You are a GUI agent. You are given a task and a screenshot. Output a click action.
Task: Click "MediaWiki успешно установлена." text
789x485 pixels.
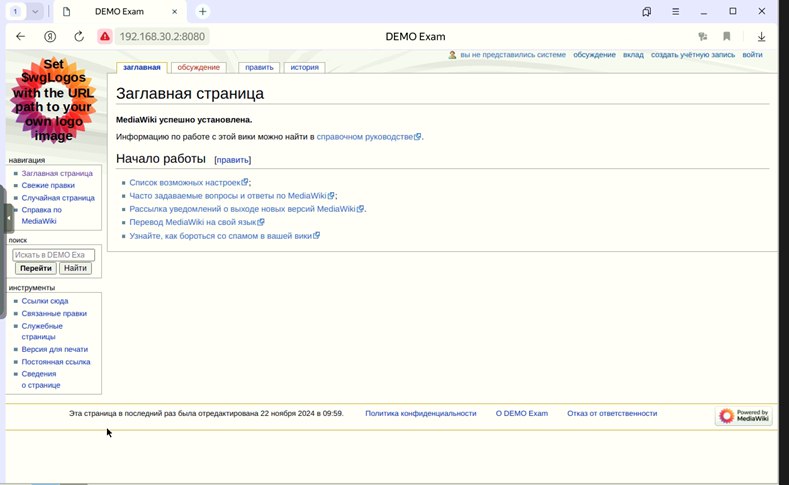pyautogui.click(x=184, y=120)
